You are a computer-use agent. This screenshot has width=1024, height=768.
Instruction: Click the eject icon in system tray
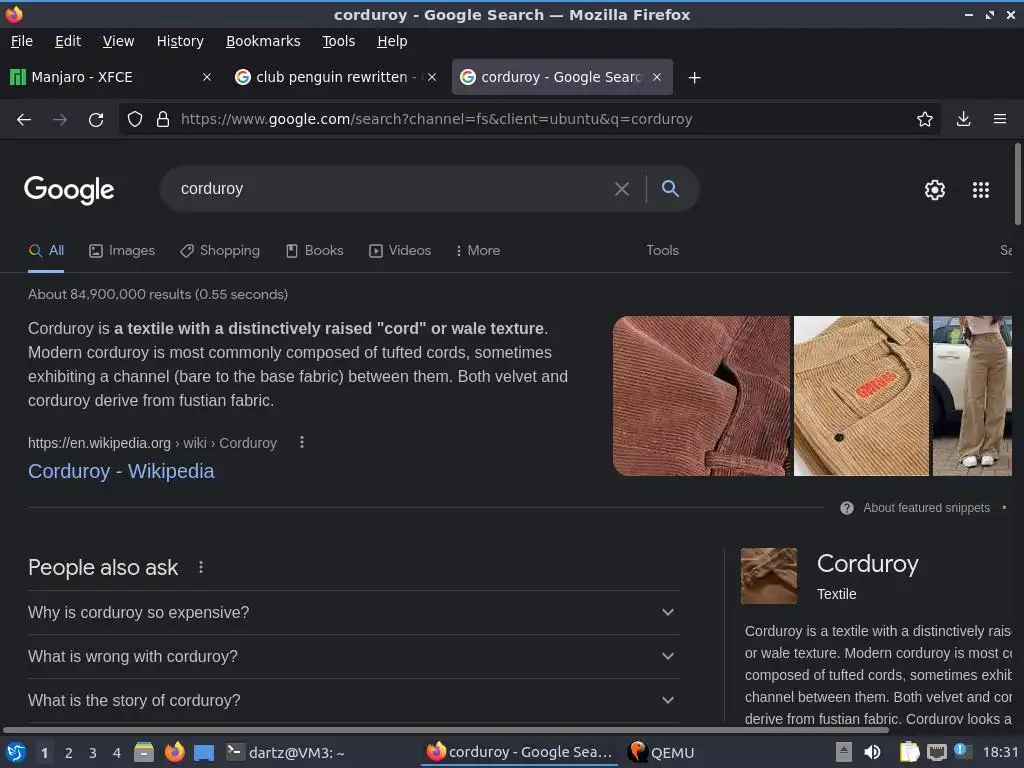pos(844,752)
